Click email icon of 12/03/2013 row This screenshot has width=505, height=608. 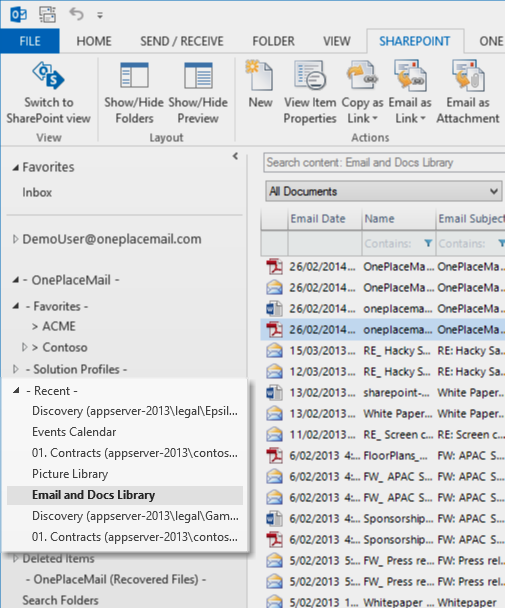[x=274, y=371]
